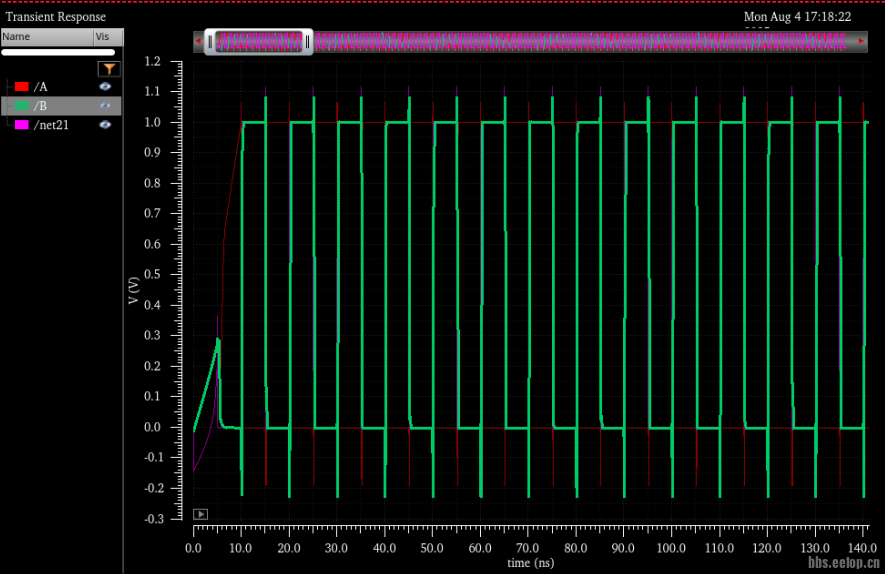Click the left handle of zoom thumb
The height and width of the screenshot is (574, 885).
pyautogui.click(x=210, y=42)
